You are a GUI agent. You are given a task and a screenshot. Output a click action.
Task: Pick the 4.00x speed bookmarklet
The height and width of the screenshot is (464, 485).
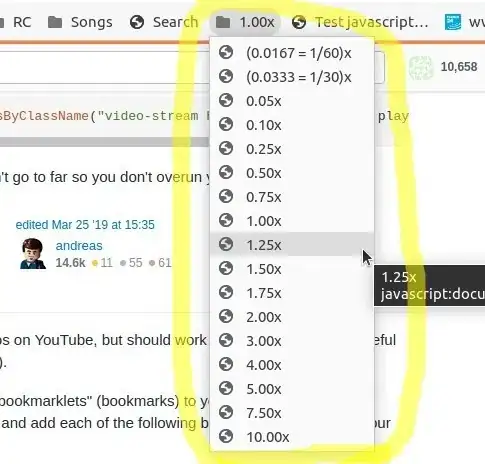pyautogui.click(x=292, y=365)
